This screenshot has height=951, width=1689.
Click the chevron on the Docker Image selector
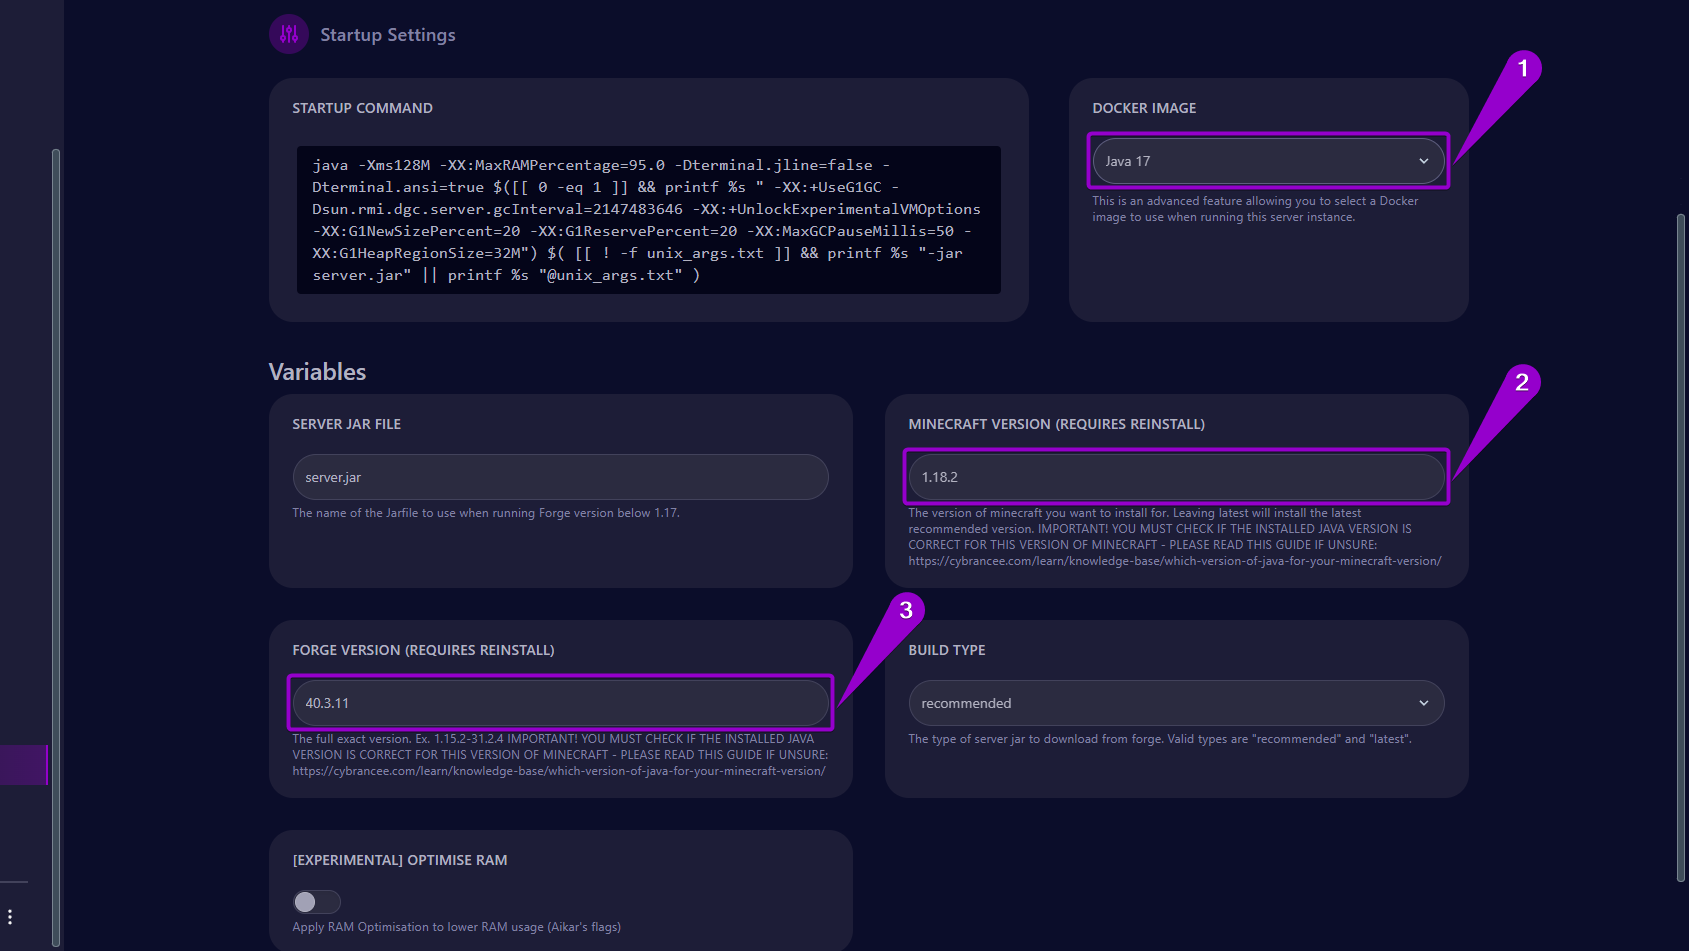pos(1424,160)
